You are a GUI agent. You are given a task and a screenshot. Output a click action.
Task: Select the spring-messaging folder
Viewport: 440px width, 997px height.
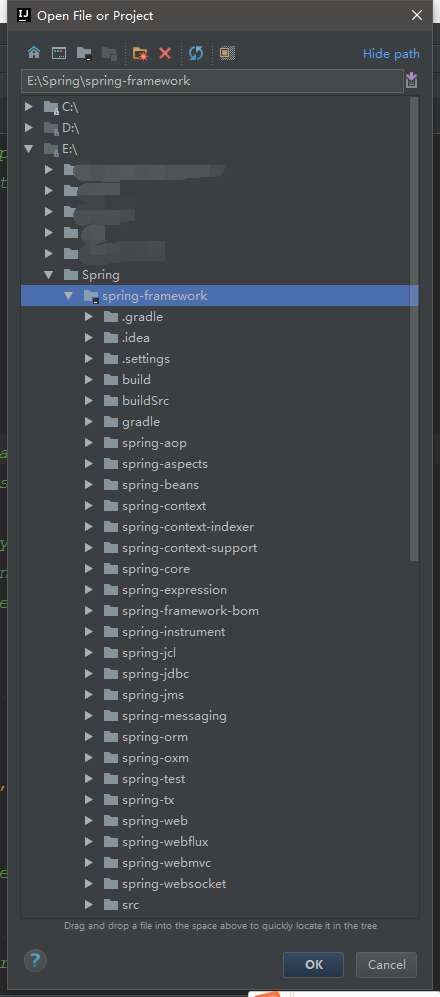[x=174, y=715]
